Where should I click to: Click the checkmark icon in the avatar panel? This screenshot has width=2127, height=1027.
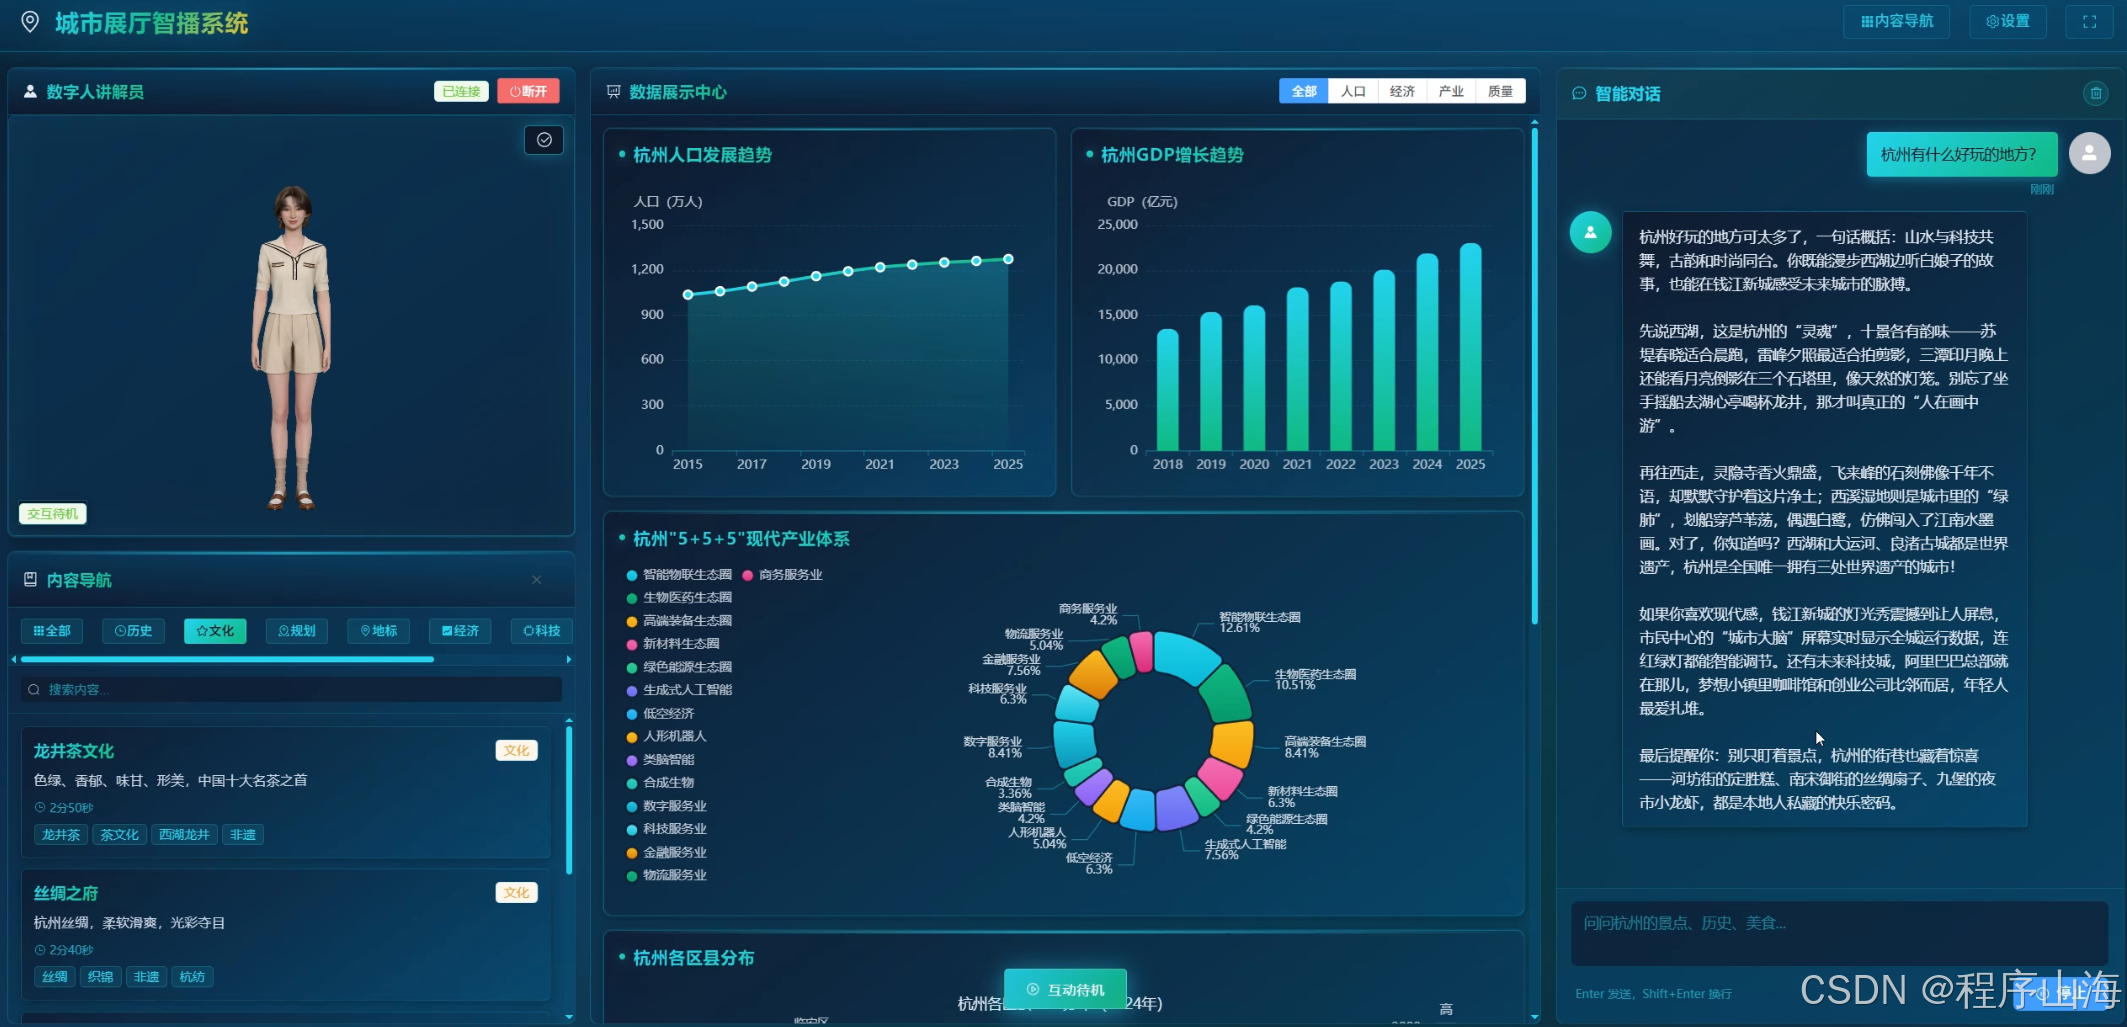coord(544,140)
